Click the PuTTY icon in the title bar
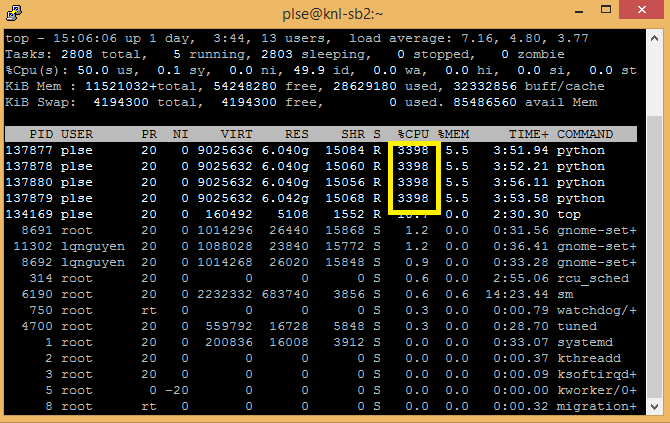Viewport: 670px width, 423px height. pyautogui.click(x=14, y=13)
